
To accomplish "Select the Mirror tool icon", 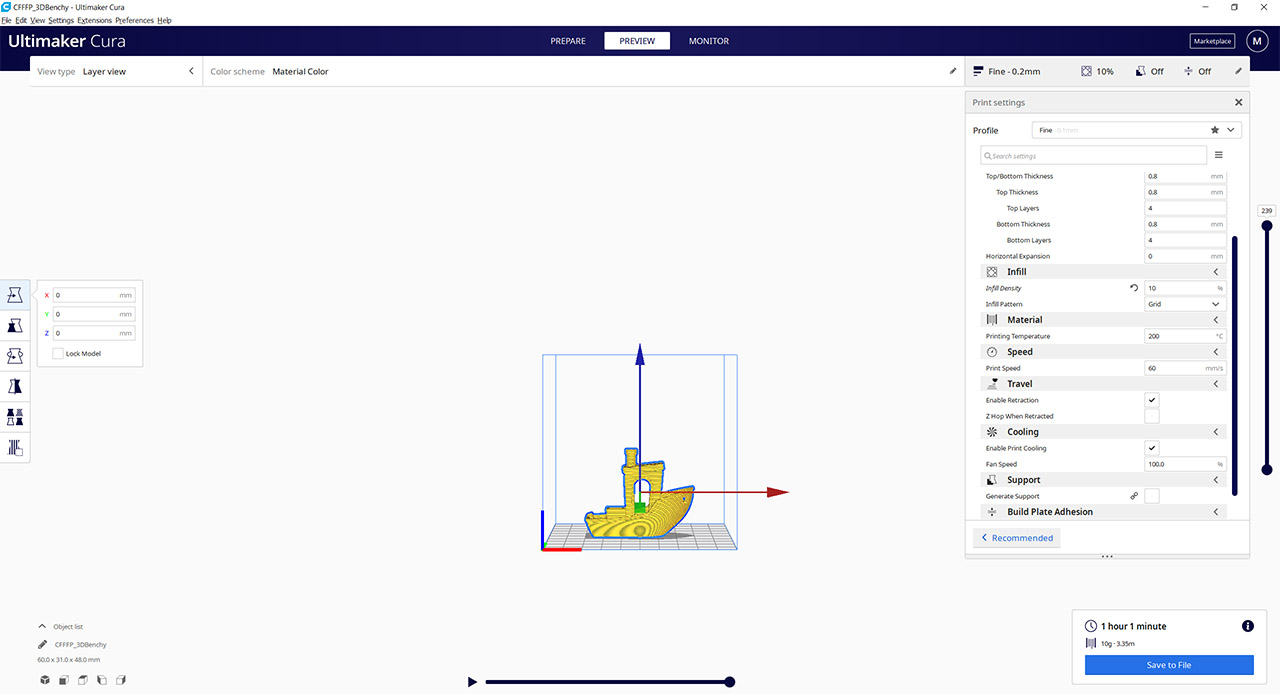I will (15, 386).
